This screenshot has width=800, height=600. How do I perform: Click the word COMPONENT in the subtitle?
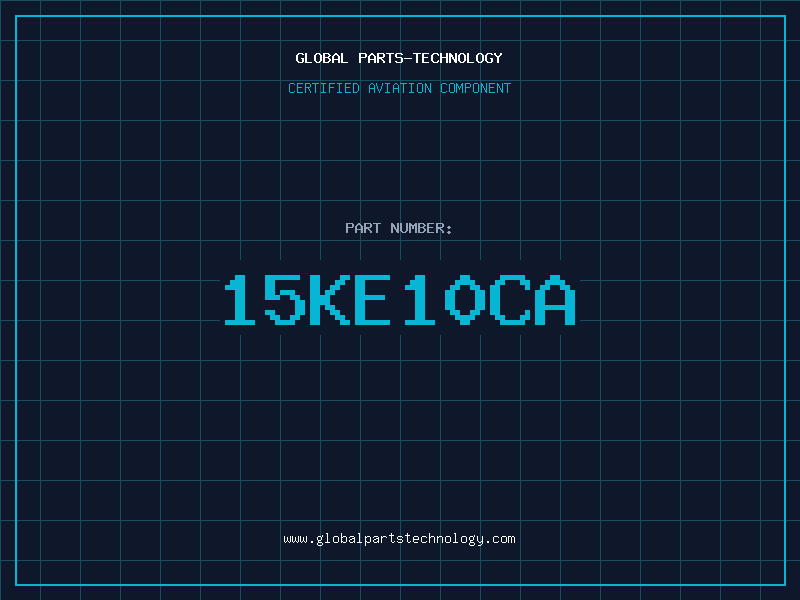tap(476, 88)
